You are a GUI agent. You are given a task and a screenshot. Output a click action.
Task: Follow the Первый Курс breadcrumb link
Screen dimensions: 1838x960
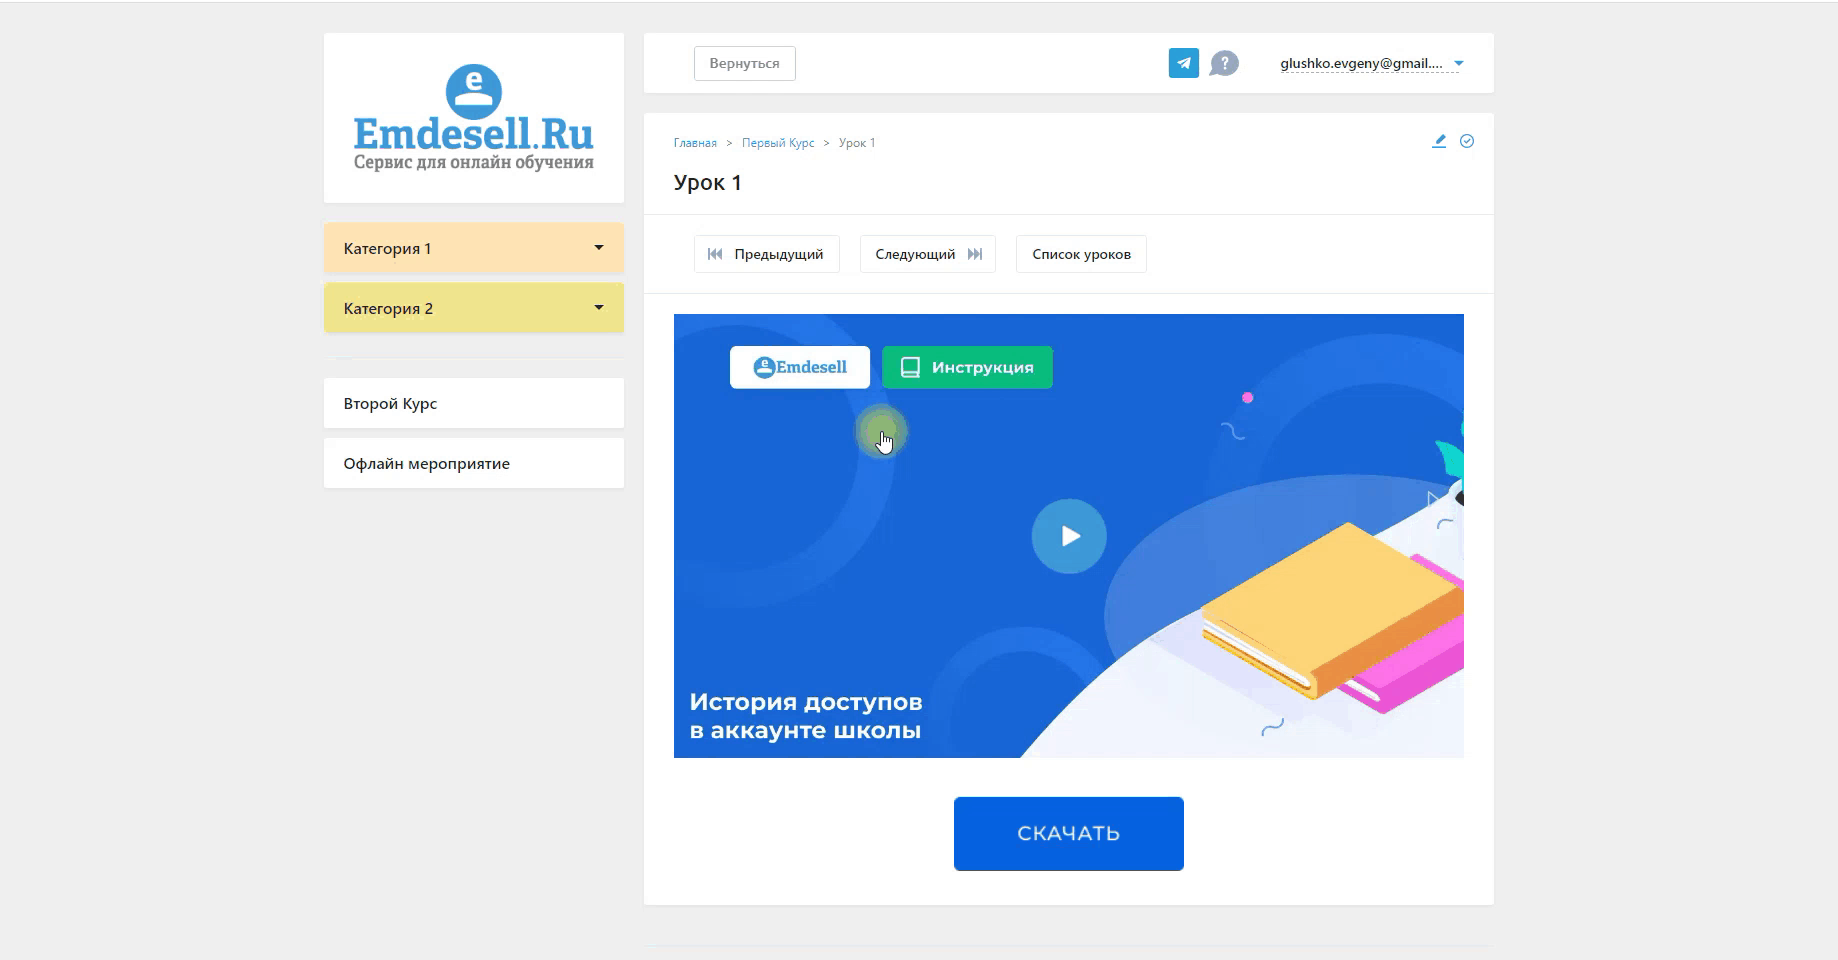(x=778, y=143)
